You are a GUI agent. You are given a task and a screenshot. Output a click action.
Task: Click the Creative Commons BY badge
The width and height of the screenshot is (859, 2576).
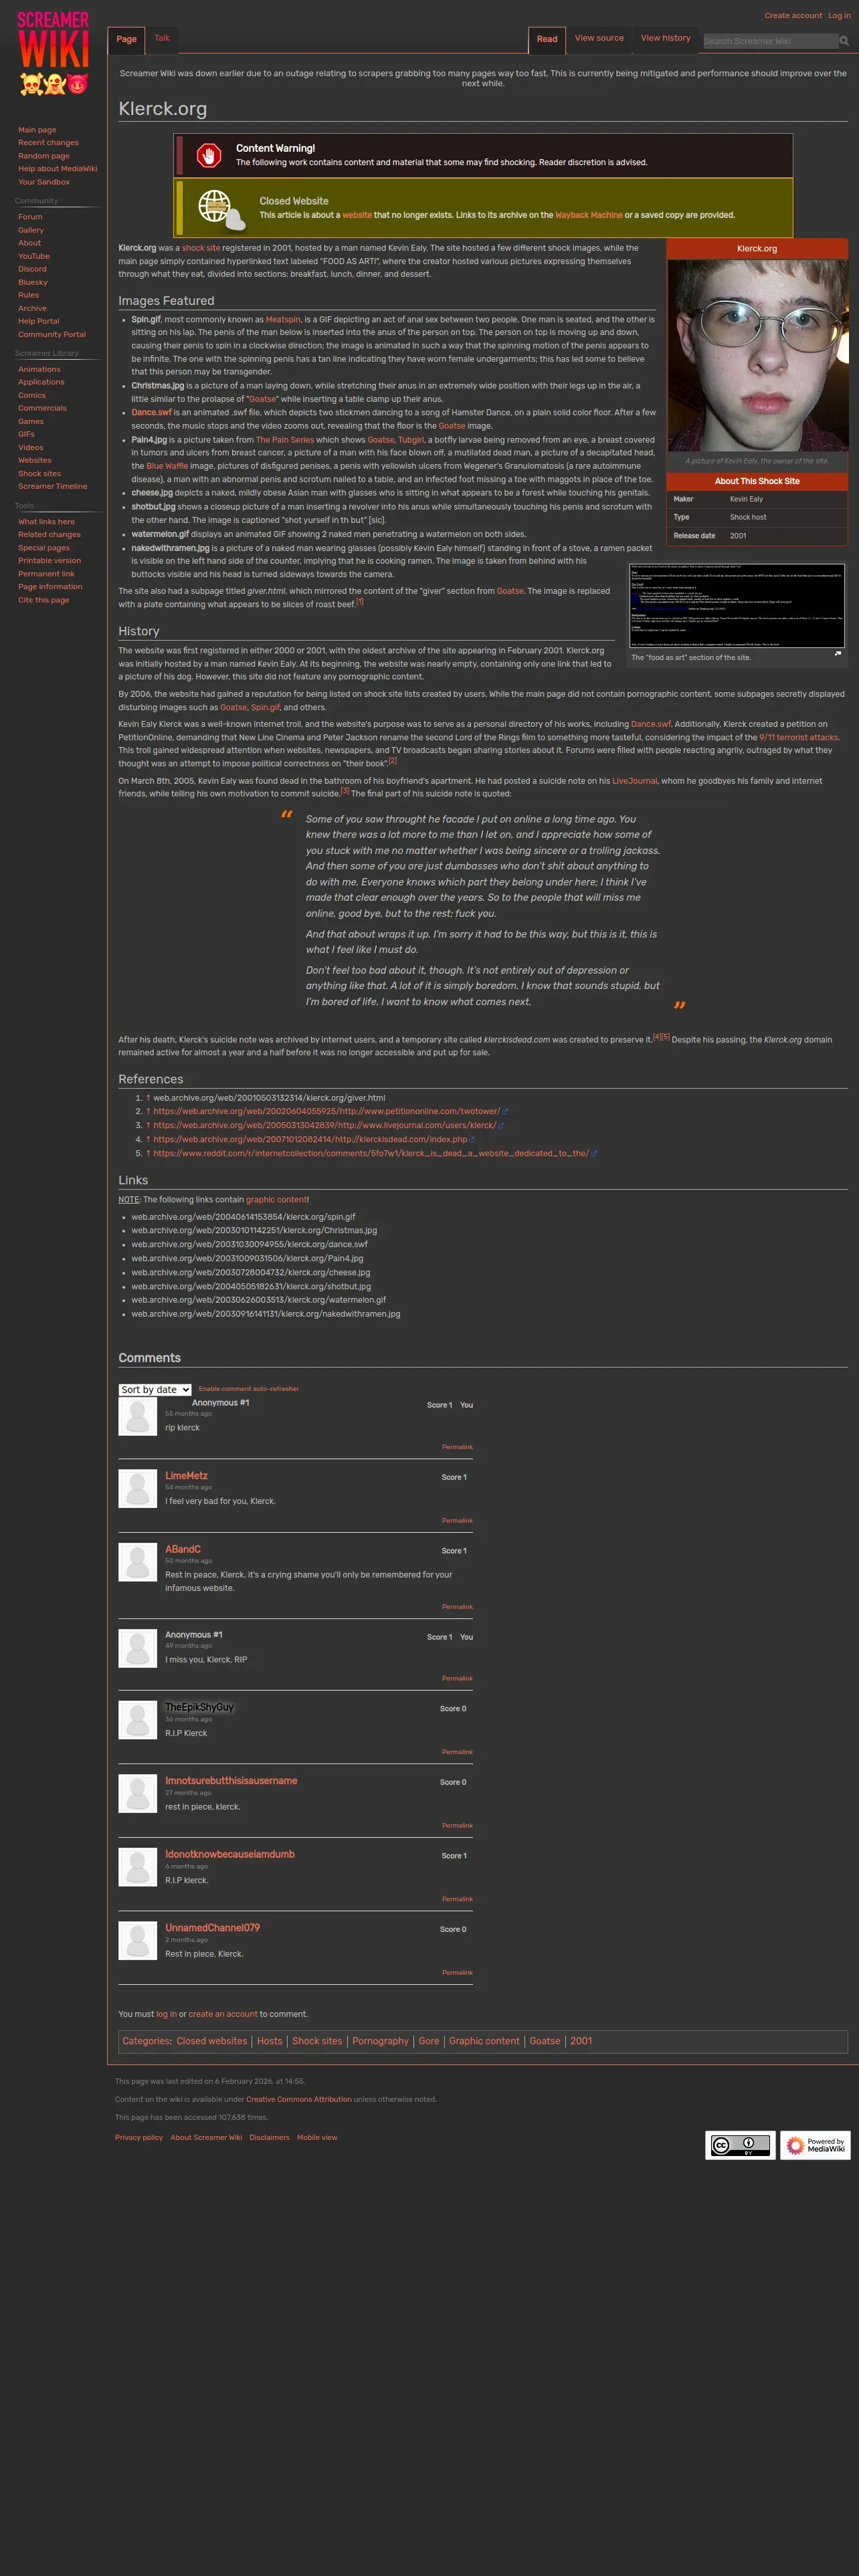(740, 2145)
